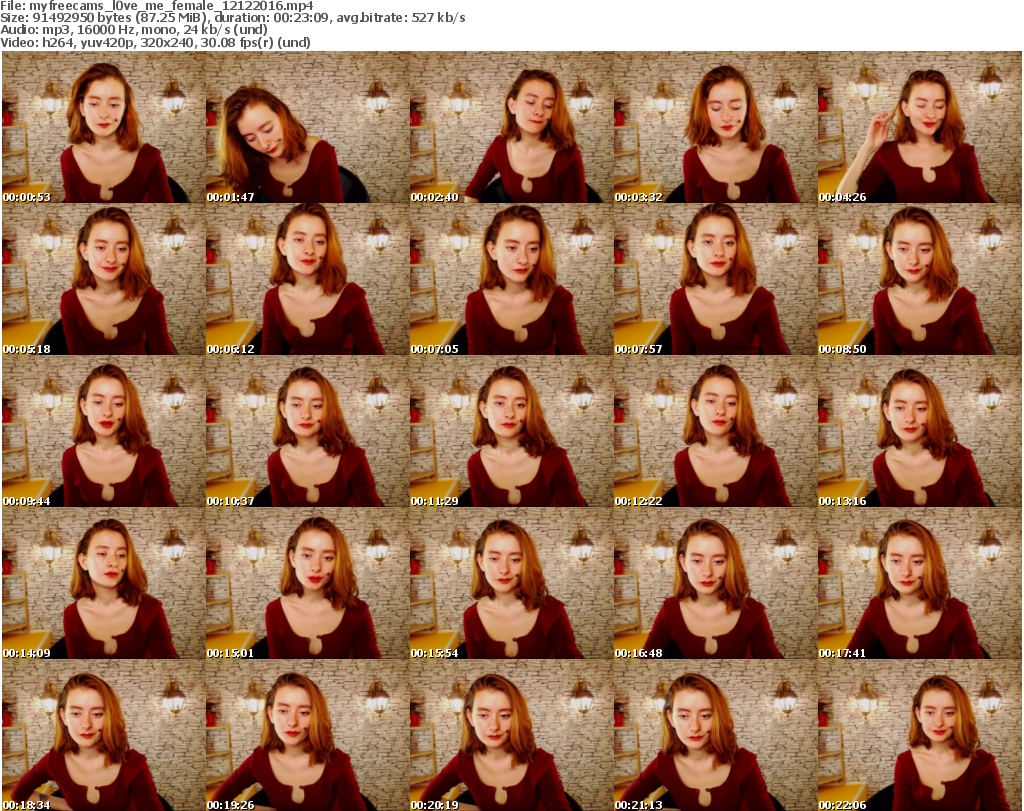Open the thumbnail stamped 00:09:44
1024x811 pixels.
(x=104, y=431)
